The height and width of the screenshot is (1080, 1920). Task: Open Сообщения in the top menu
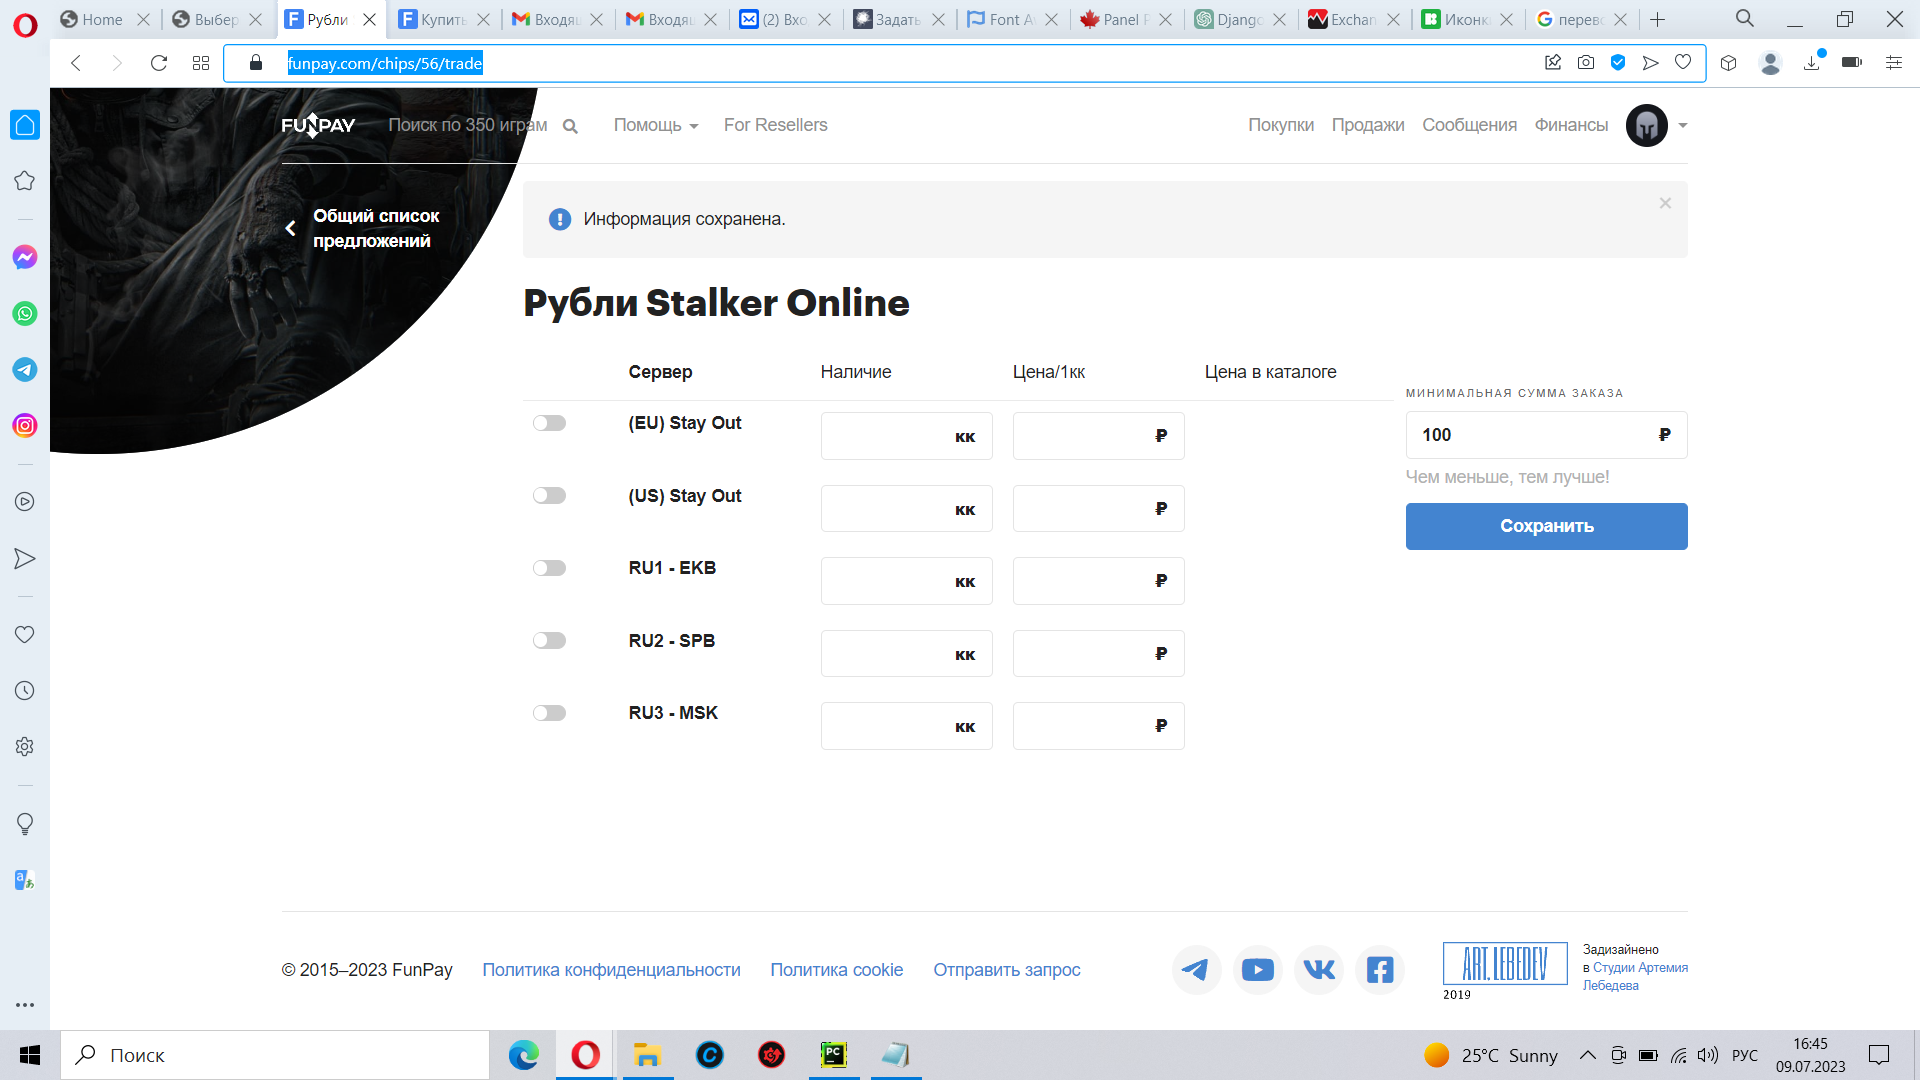pyautogui.click(x=1469, y=125)
